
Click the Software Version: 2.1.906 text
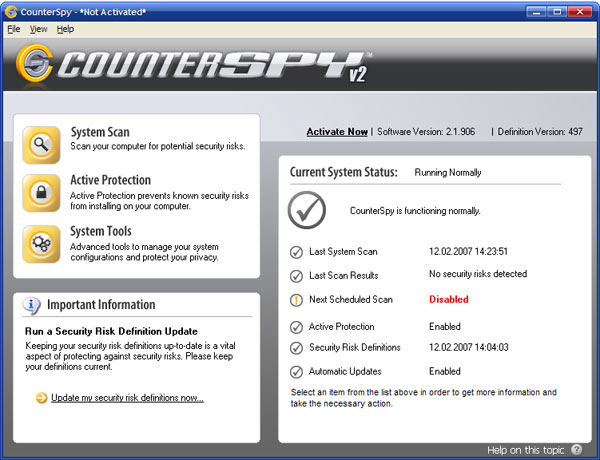coord(426,132)
